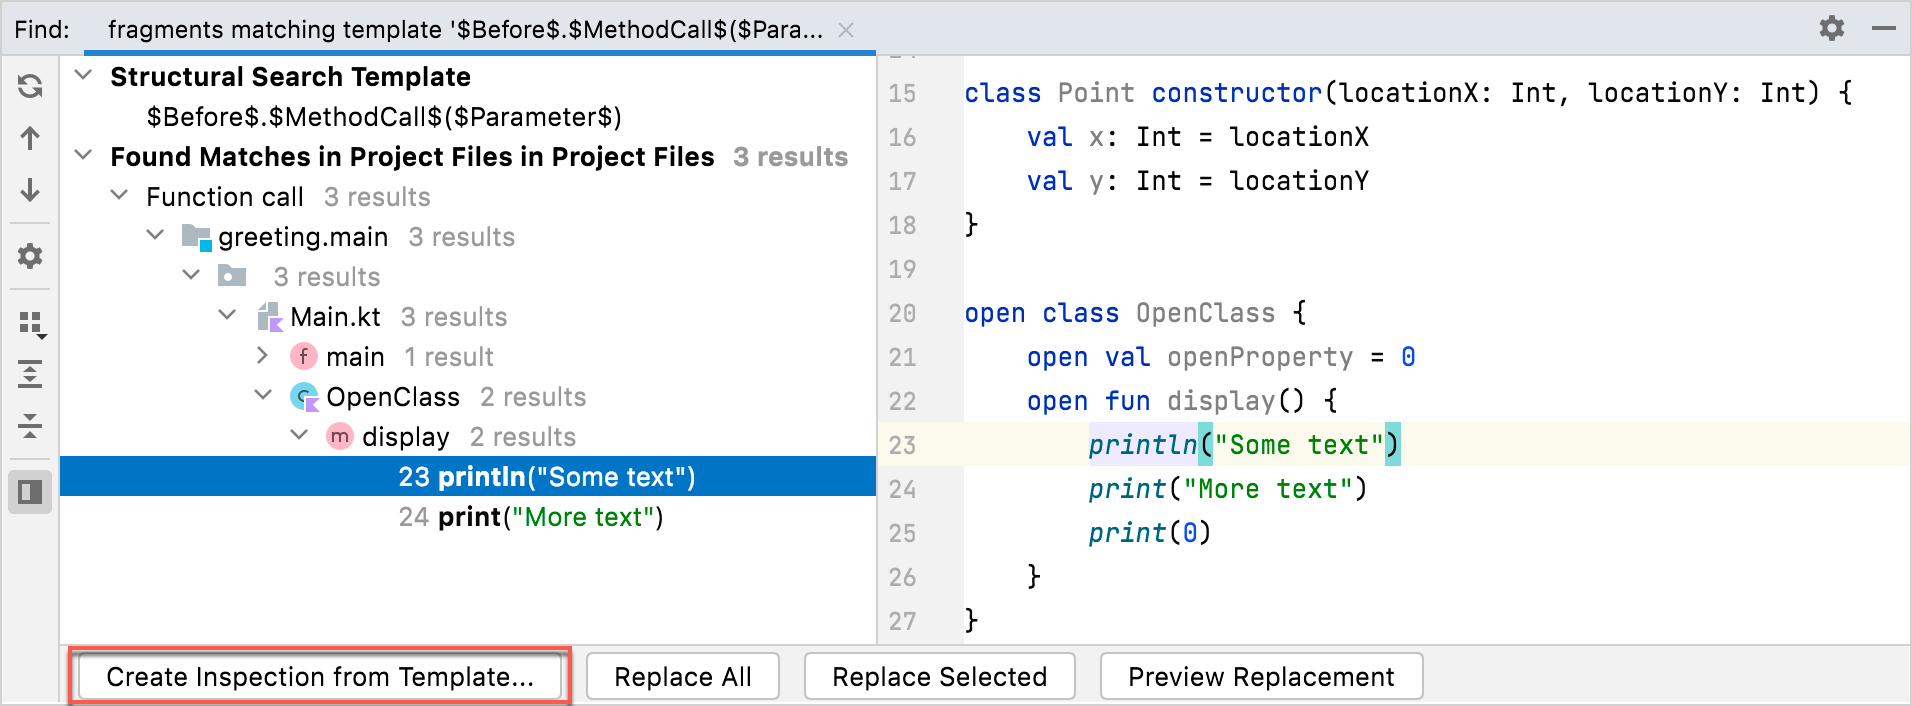
Task: Click the Rerun search icon
Action: point(30,86)
